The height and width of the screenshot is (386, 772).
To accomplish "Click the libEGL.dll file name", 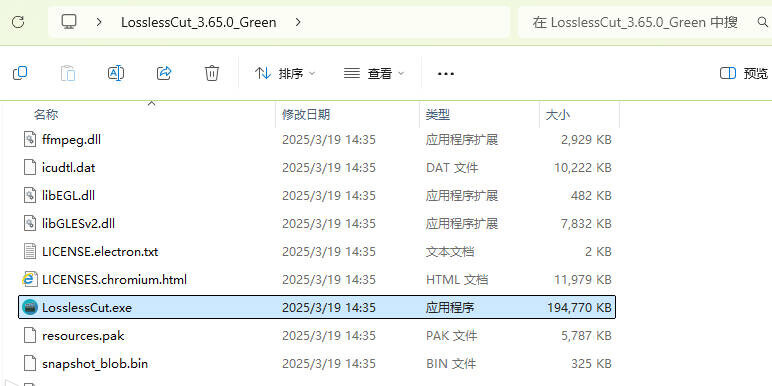I will click(x=68, y=195).
